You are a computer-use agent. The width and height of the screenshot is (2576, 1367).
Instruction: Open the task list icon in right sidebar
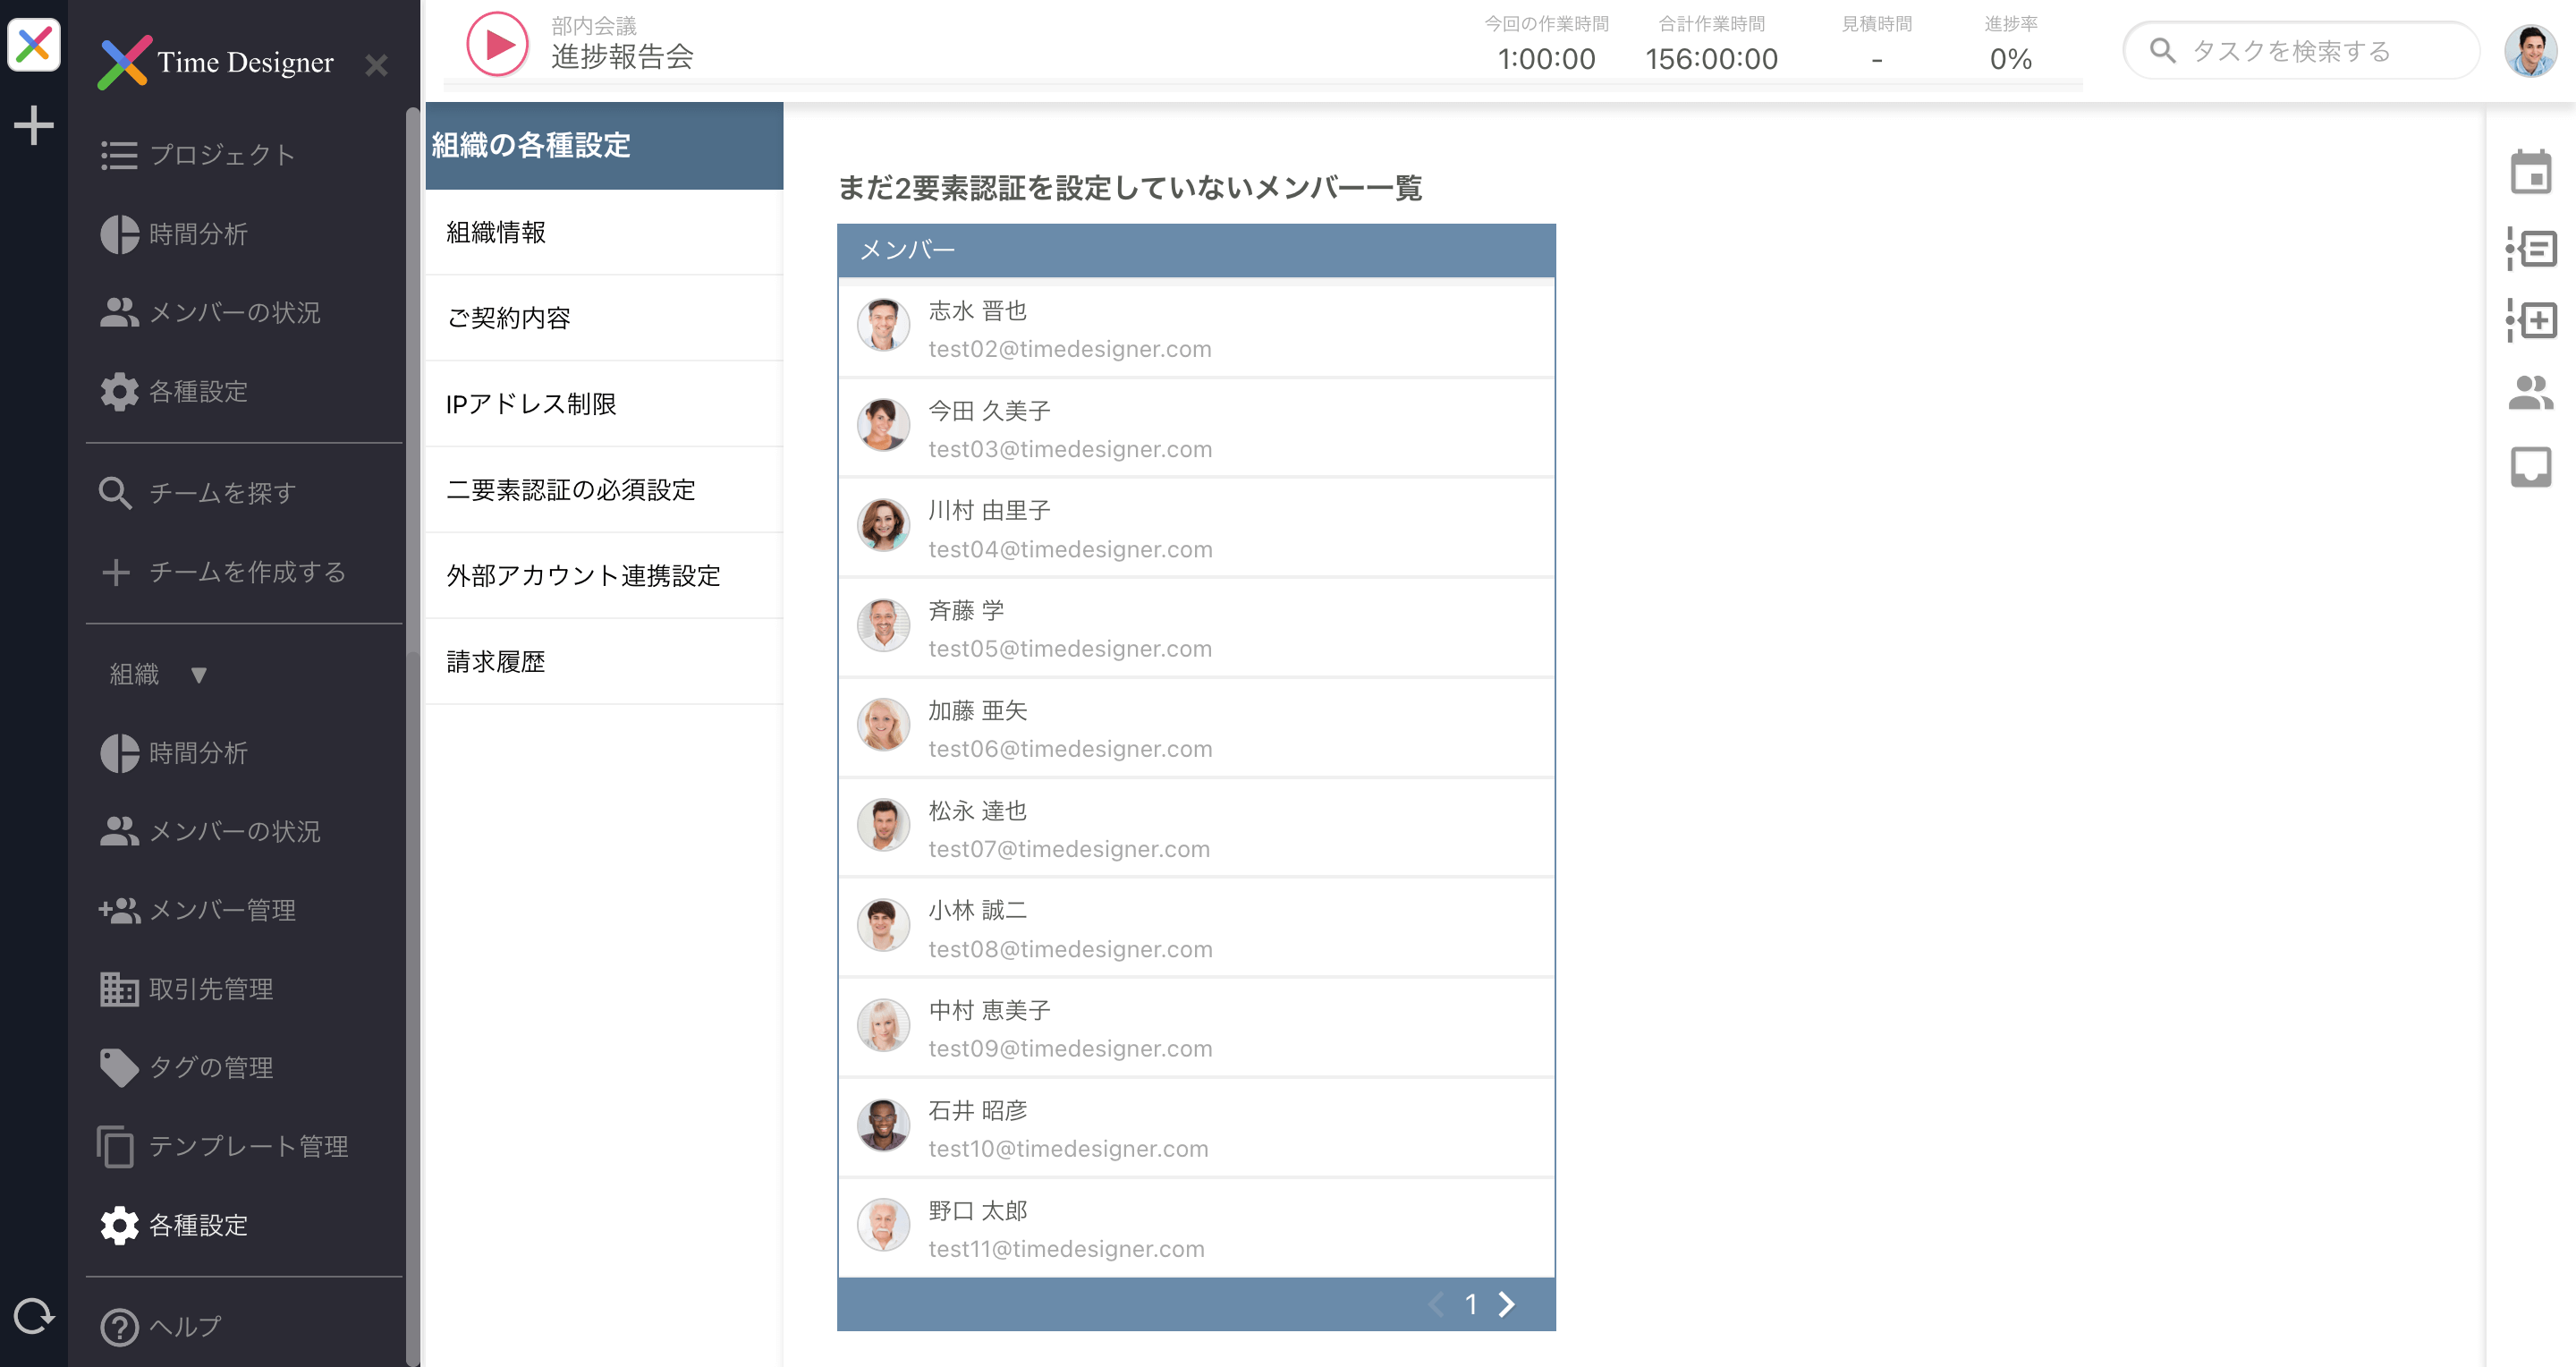click(x=2530, y=248)
